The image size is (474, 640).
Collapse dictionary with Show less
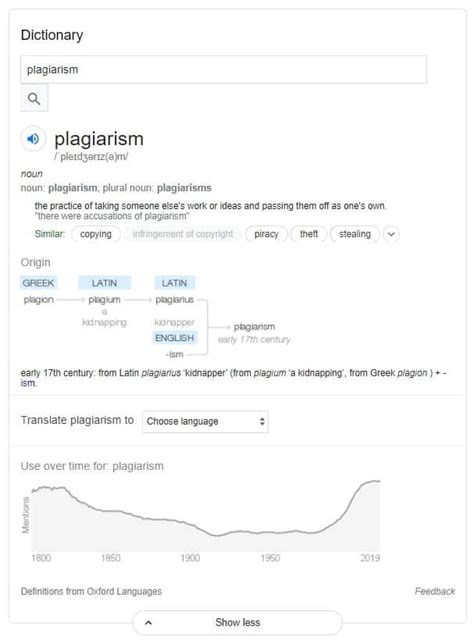click(237, 622)
